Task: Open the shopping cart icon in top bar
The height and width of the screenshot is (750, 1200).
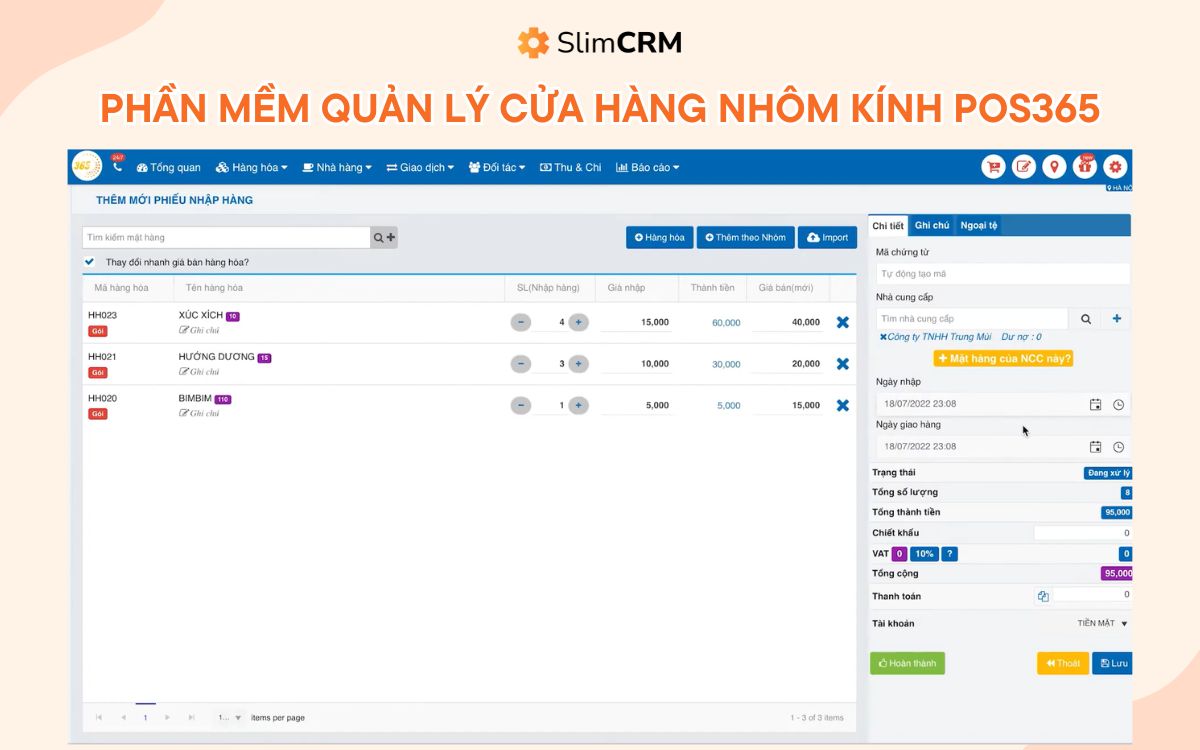Action: (992, 167)
